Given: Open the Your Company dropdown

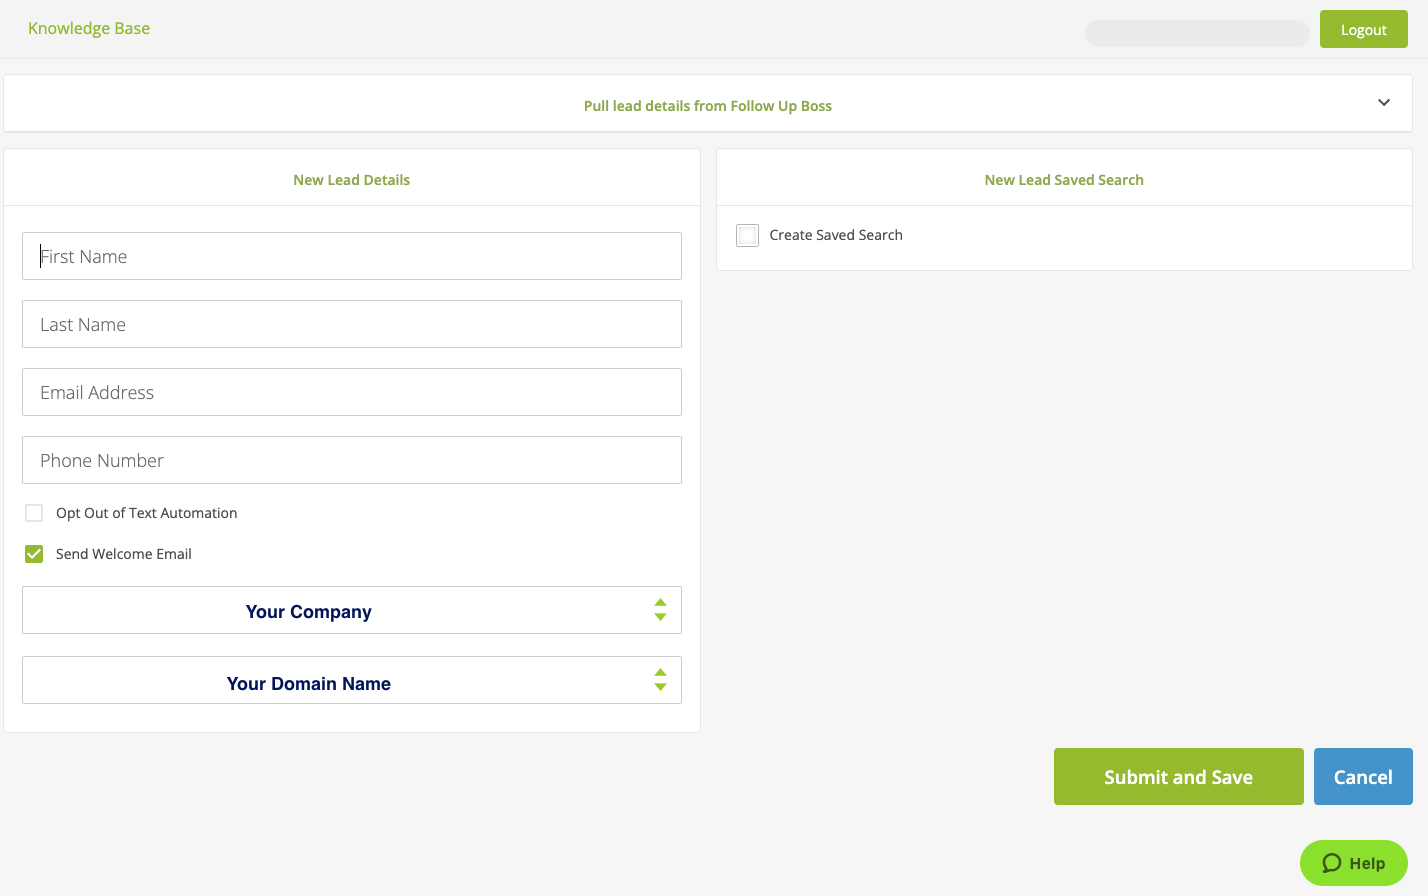Looking at the screenshot, I should 351,611.
